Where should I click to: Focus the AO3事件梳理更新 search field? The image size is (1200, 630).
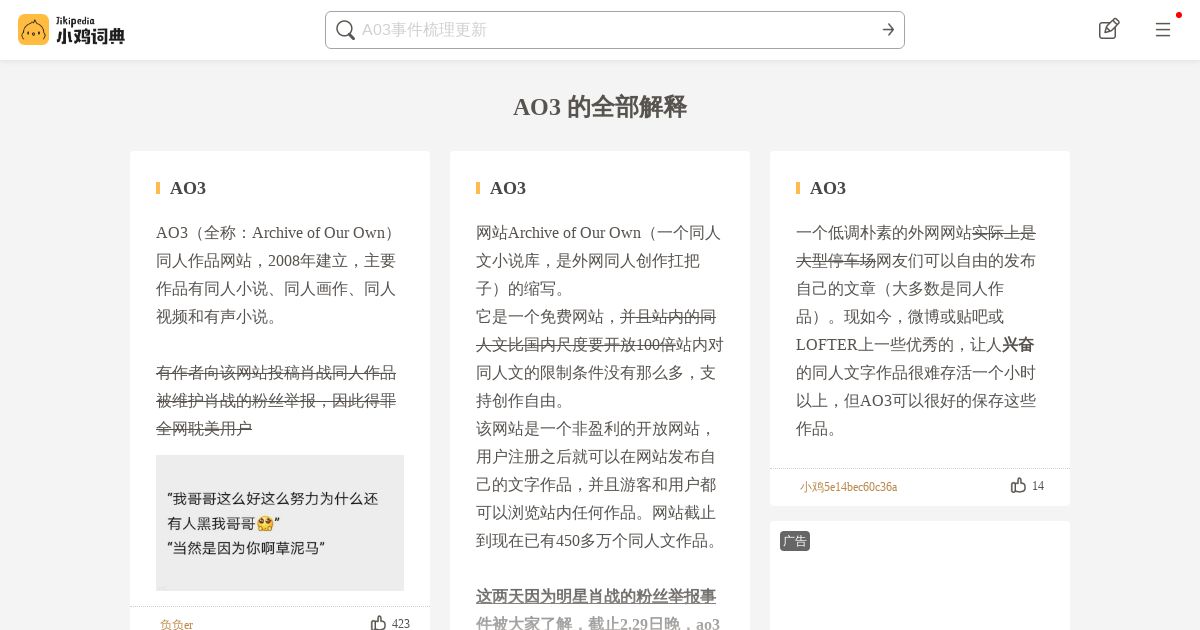tap(615, 30)
